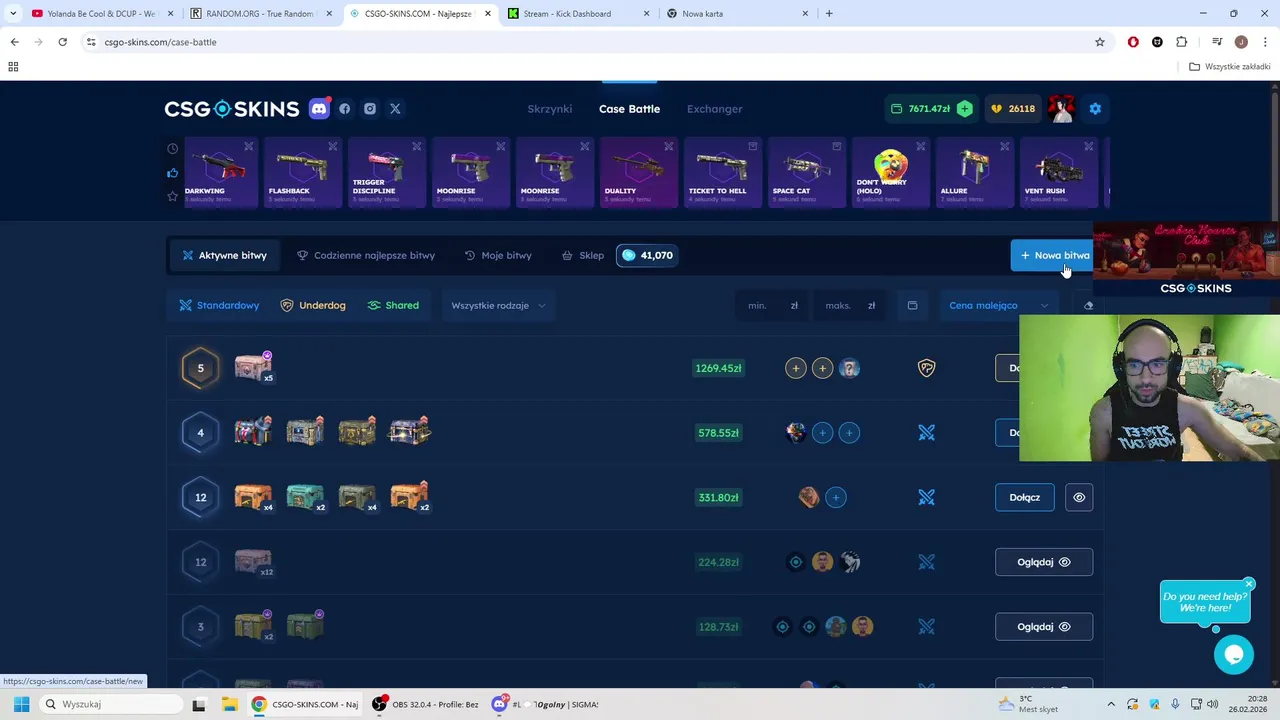
Task: Click in the maks. price input field
Action: pyautogui.click(x=850, y=305)
